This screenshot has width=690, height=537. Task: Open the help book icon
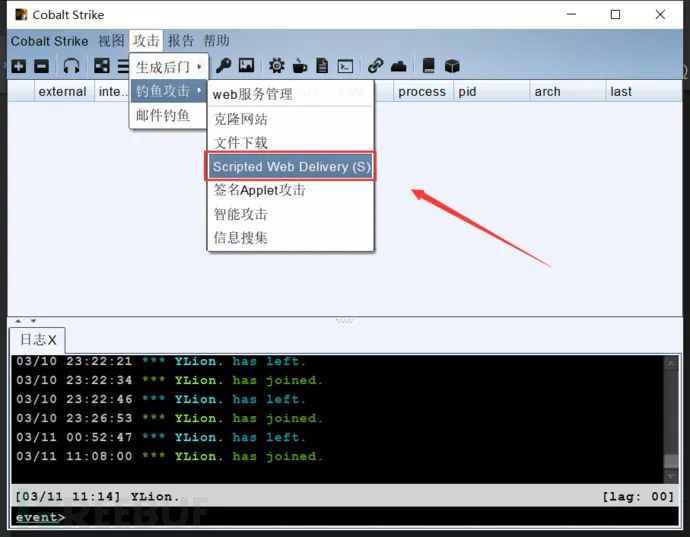429,66
